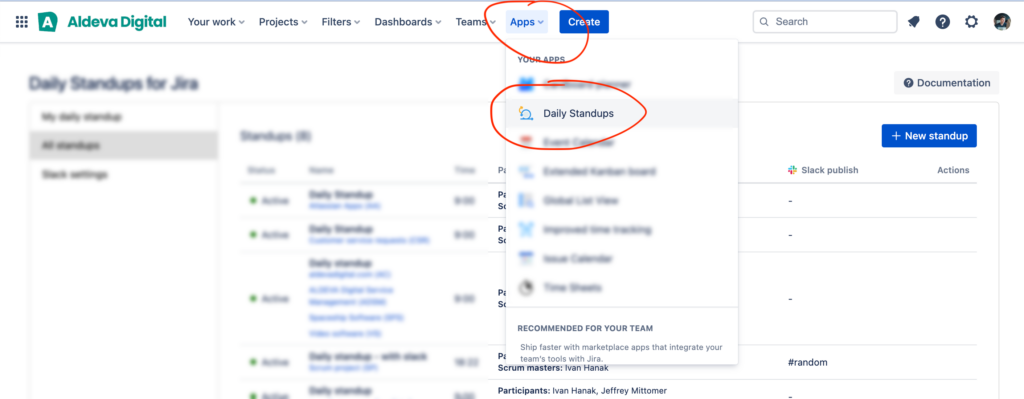Image resolution: width=1024 pixels, height=399 pixels.
Task: Expand the Projects dropdown
Action: point(283,22)
